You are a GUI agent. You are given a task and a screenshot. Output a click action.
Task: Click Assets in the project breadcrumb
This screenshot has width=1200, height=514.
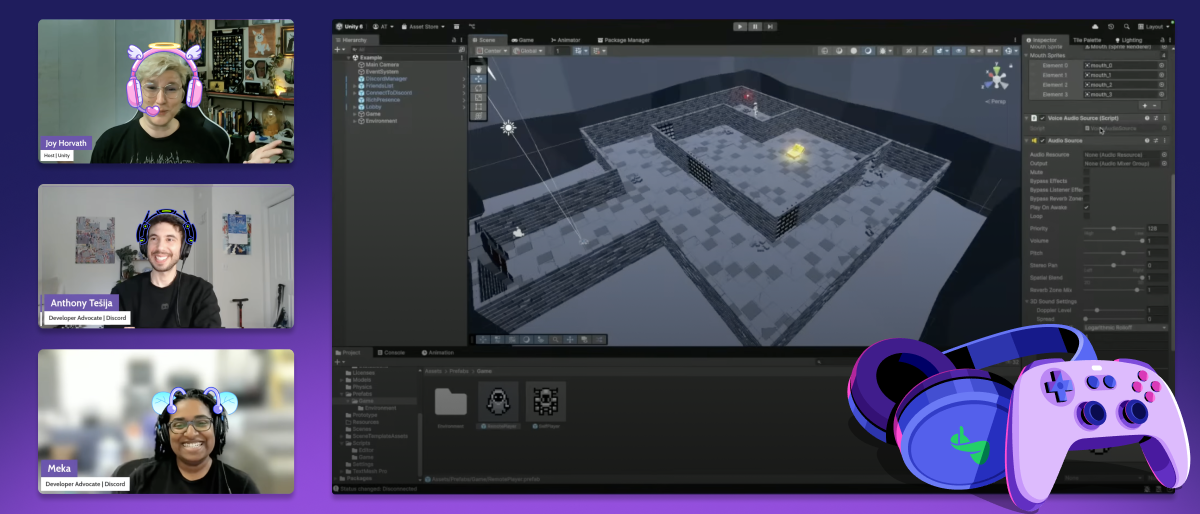pos(433,371)
